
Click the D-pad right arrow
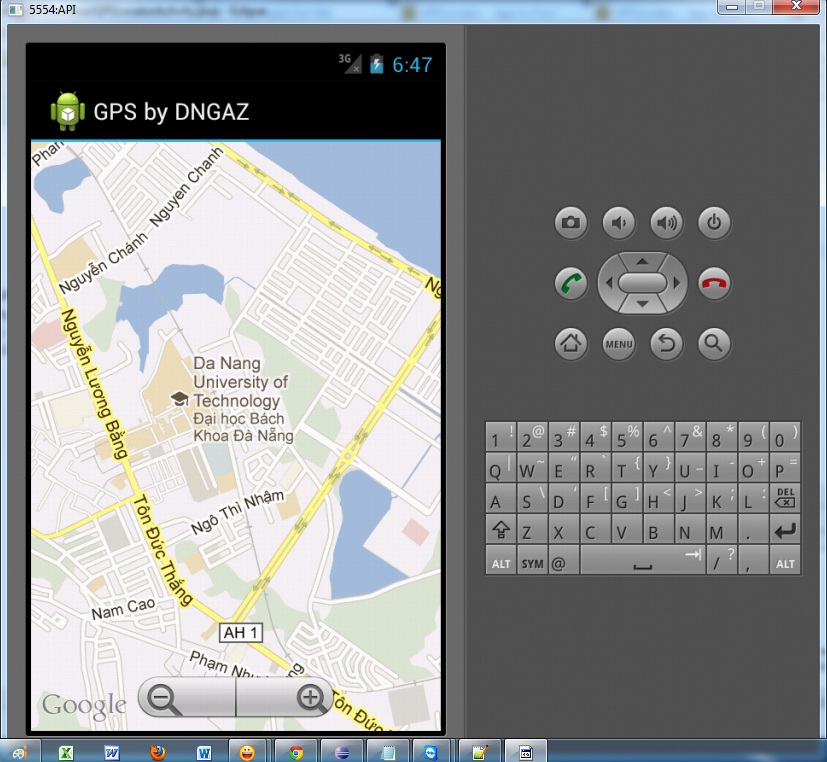[x=677, y=283]
